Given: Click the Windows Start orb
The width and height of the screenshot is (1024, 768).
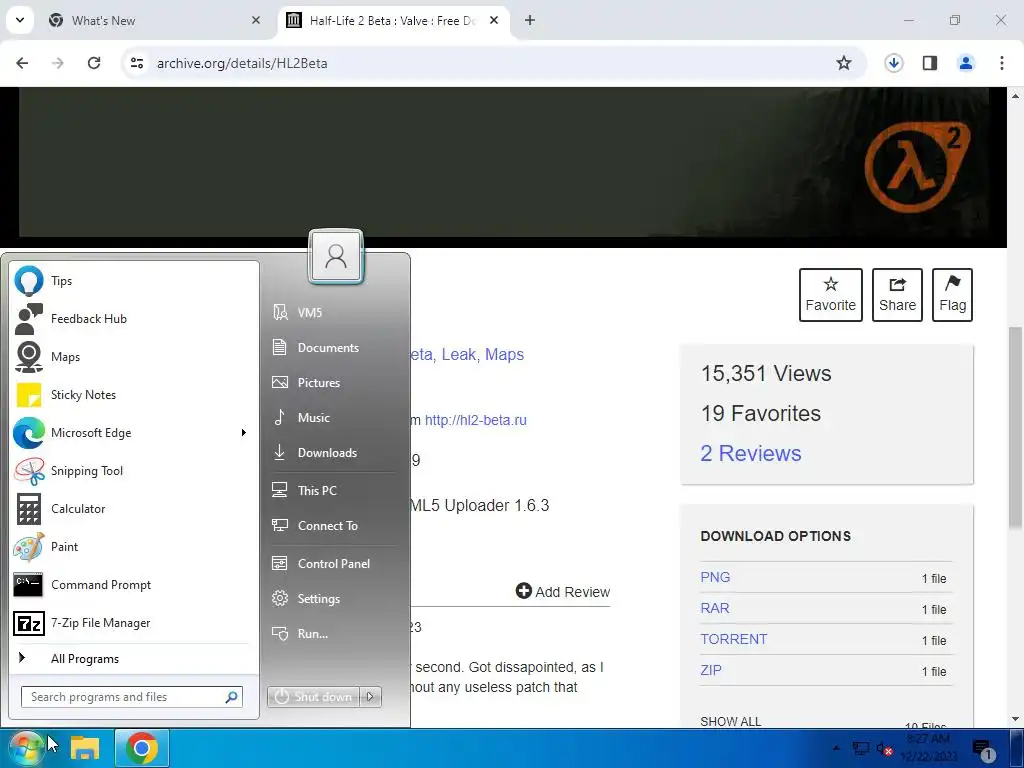Looking at the screenshot, I should [26, 748].
